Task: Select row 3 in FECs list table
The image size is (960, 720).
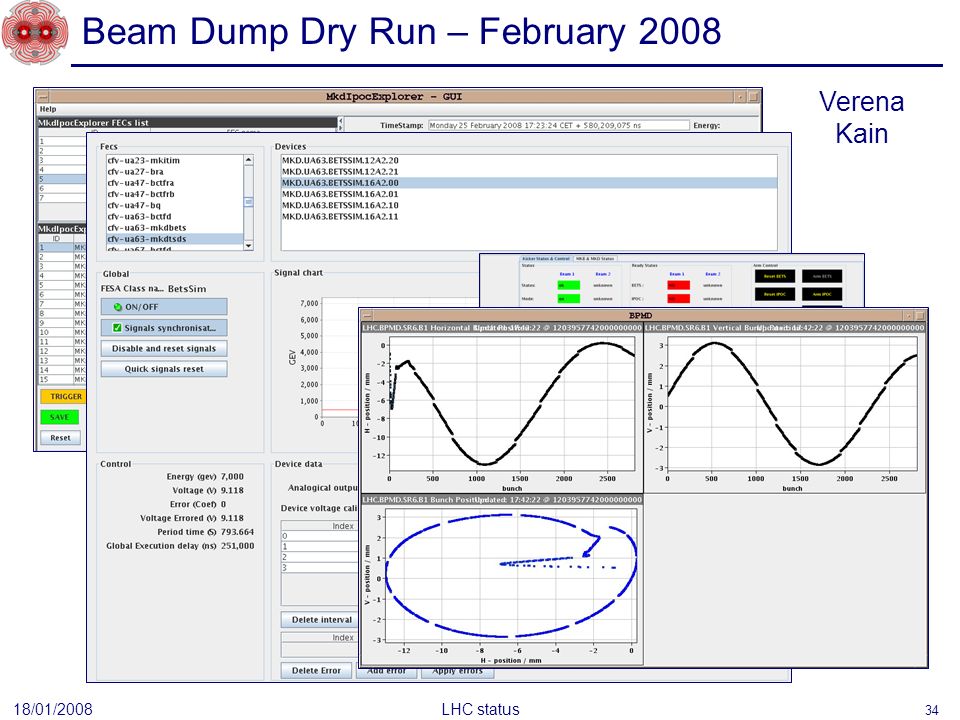Action: tap(62, 160)
